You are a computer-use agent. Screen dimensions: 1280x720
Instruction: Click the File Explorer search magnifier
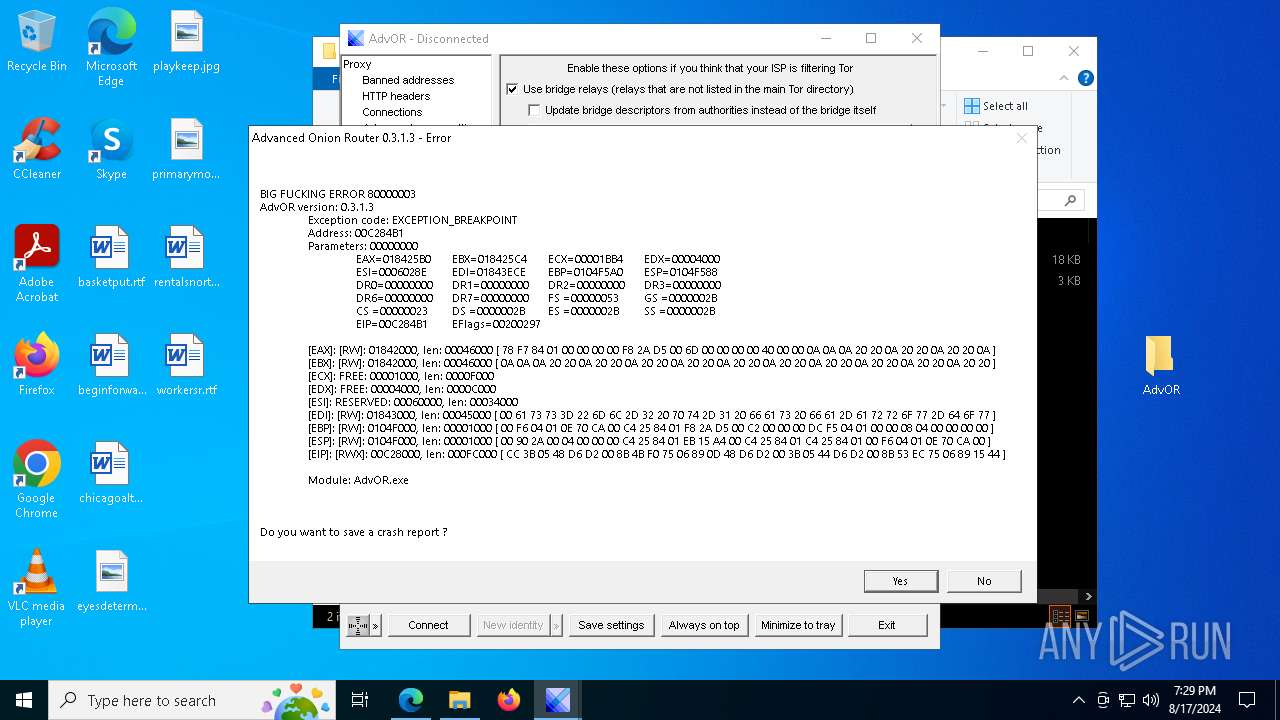1069,201
